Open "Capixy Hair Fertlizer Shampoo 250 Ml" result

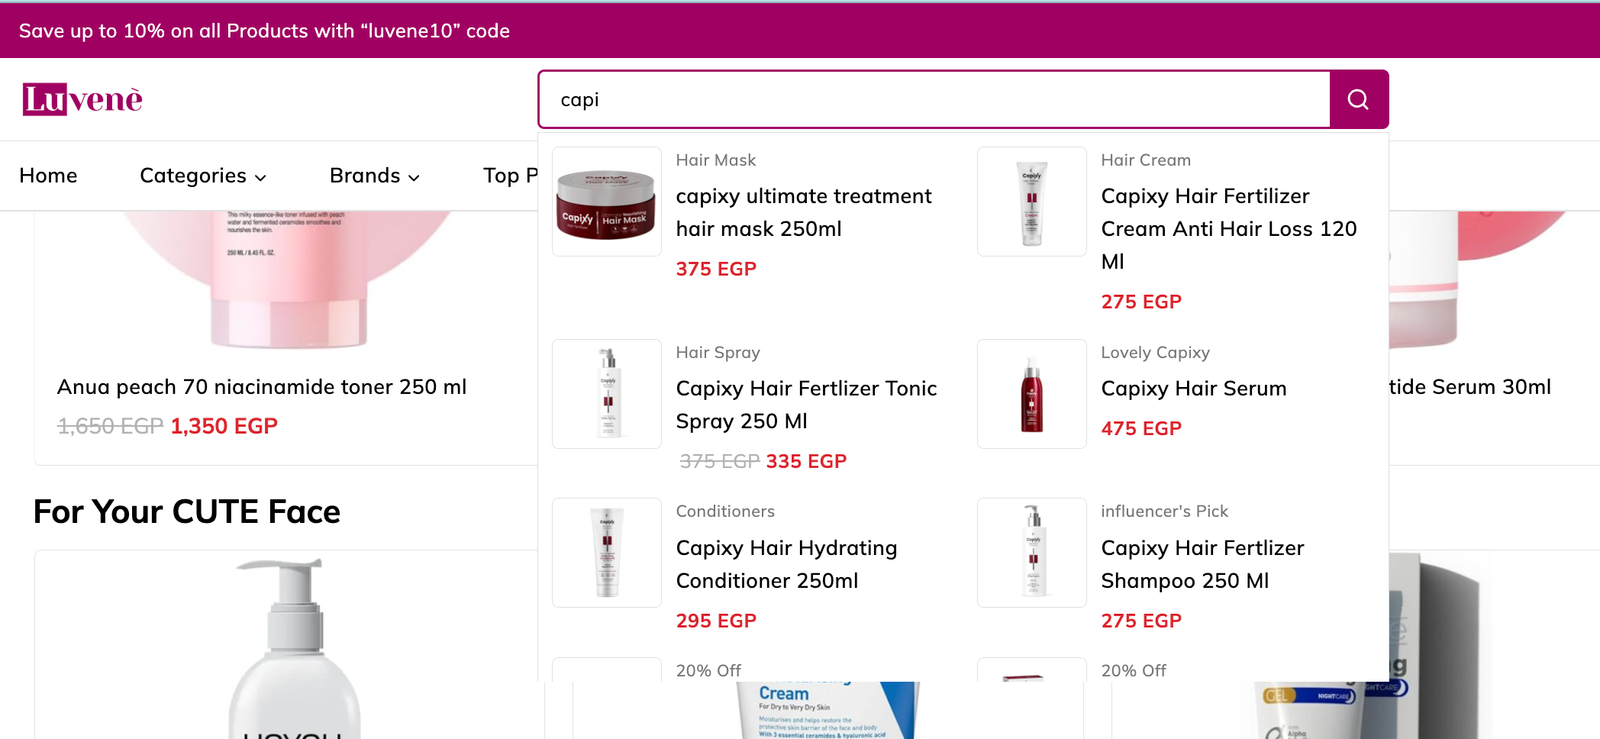point(1202,564)
